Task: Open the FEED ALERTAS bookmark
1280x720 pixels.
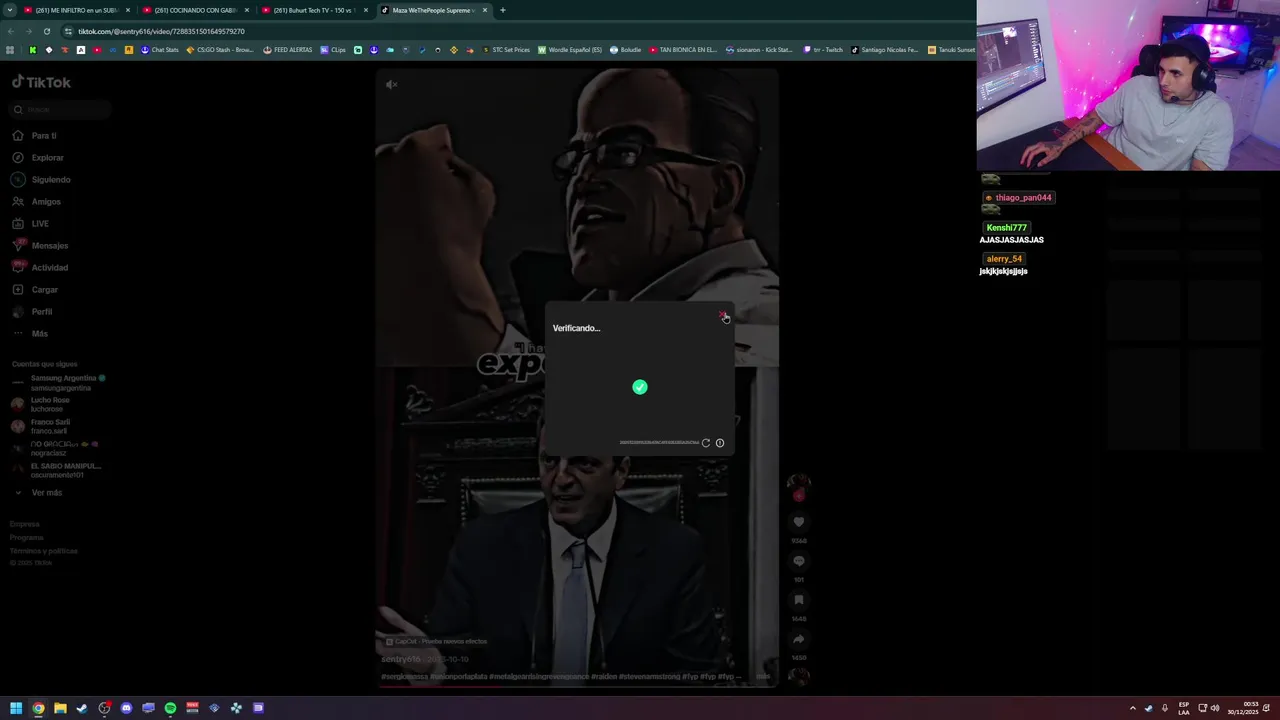Action: [287, 50]
